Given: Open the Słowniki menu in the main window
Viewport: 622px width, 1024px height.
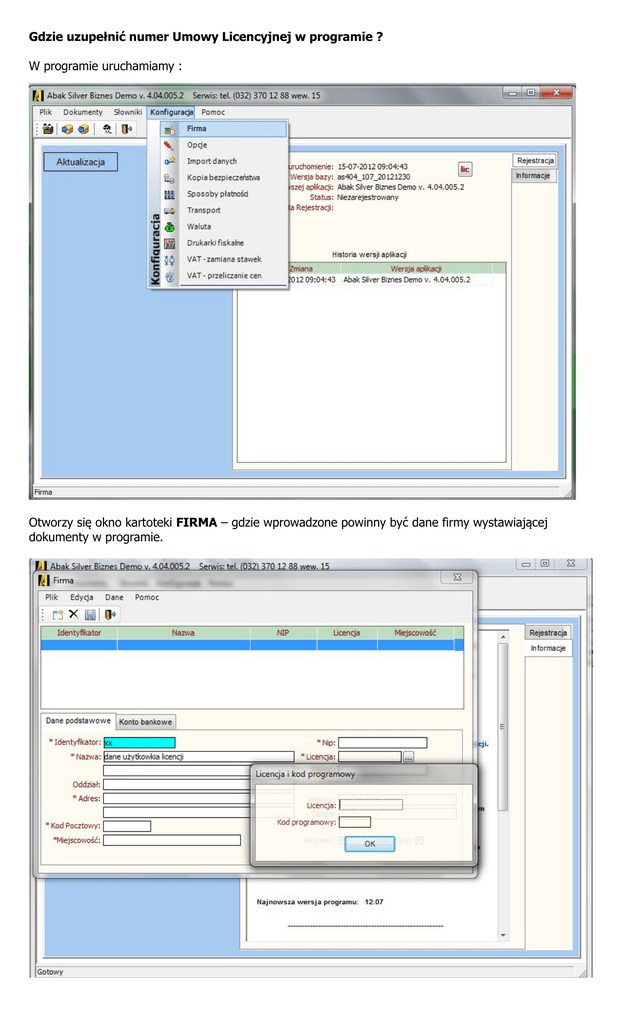Looking at the screenshot, I should tap(127, 112).
